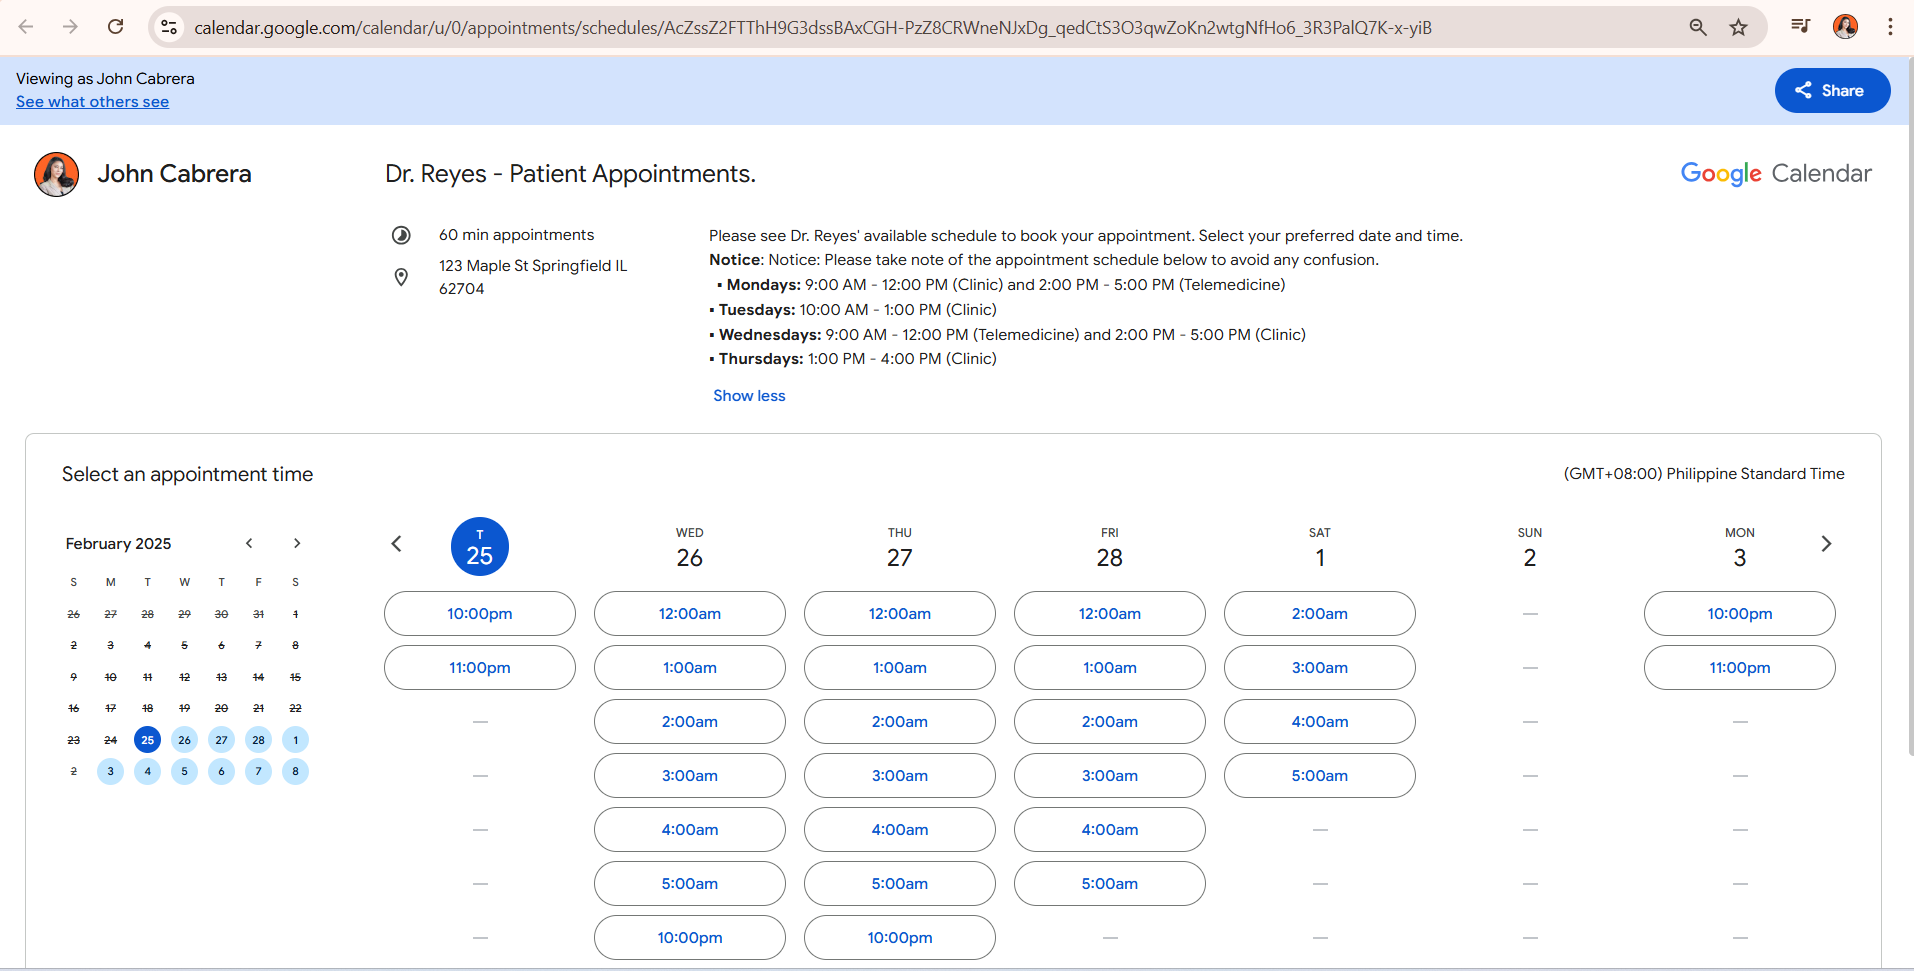This screenshot has width=1914, height=971.
Task: Select February 27 in the mini calendar
Action: [x=221, y=740]
